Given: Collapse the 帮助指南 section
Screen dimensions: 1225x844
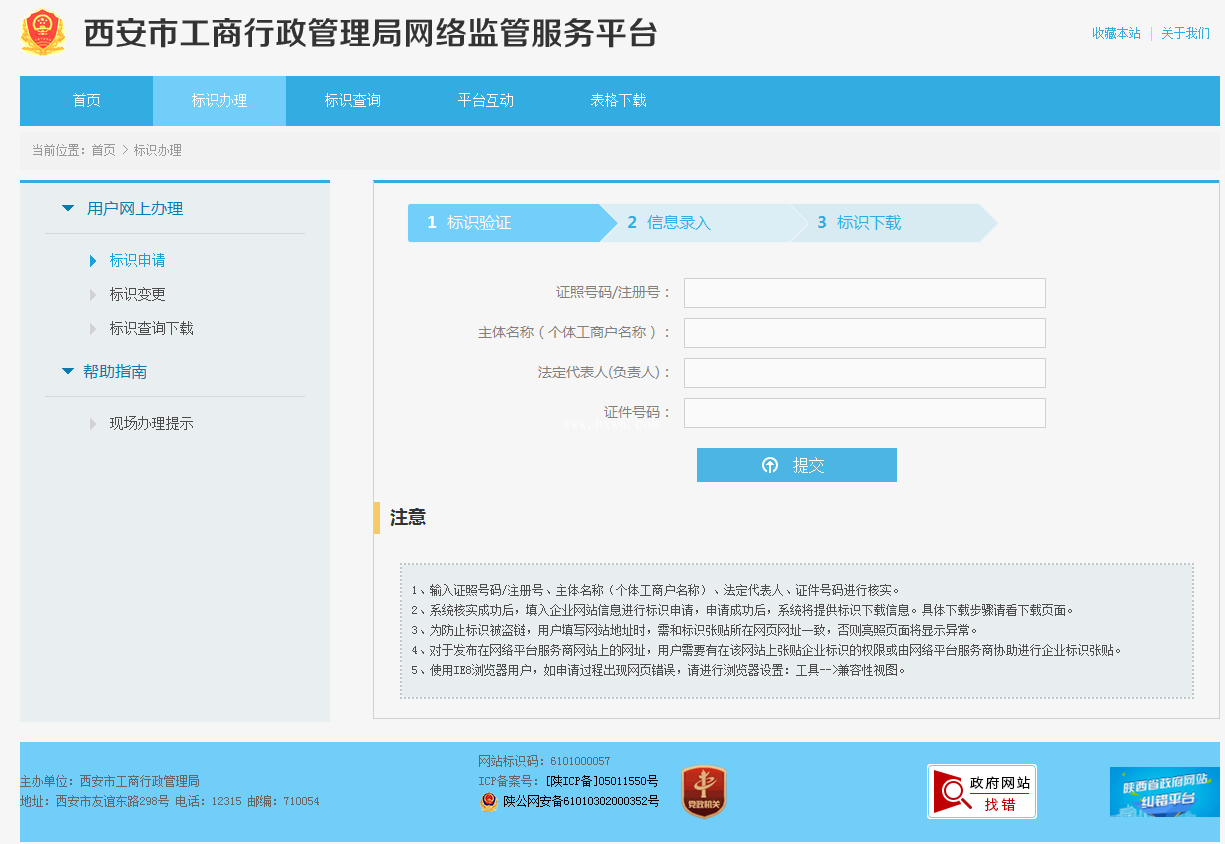Looking at the screenshot, I should pos(68,372).
